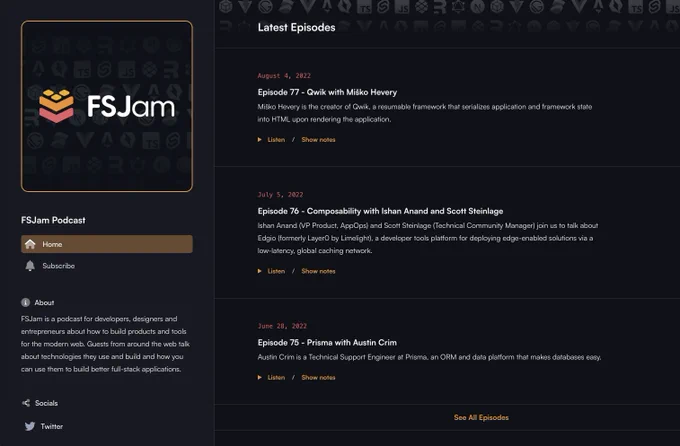Select the Home menu item
680x446 pixels.
click(107, 244)
